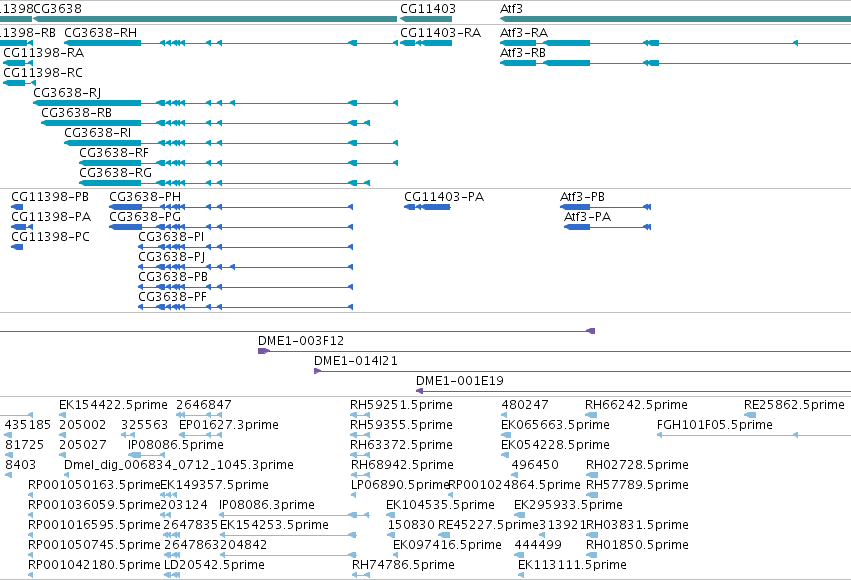851x580 pixels.
Task: Open feature 496450
Action: pos(535,465)
